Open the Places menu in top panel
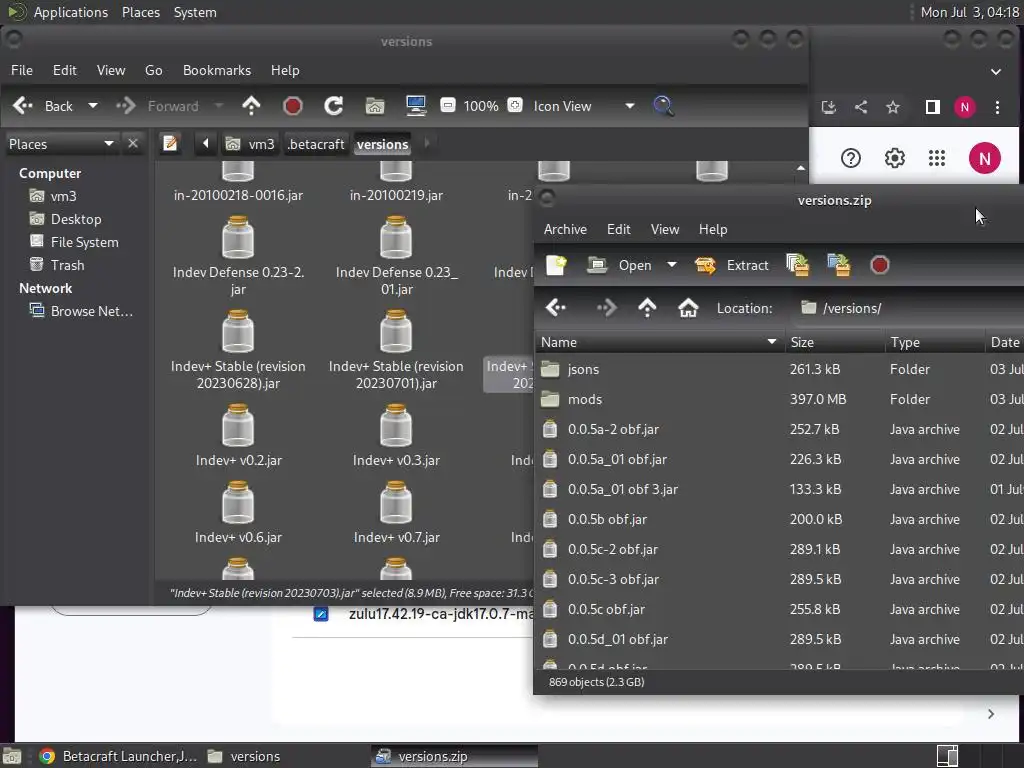This screenshot has width=1024, height=768. [x=140, y=12]
